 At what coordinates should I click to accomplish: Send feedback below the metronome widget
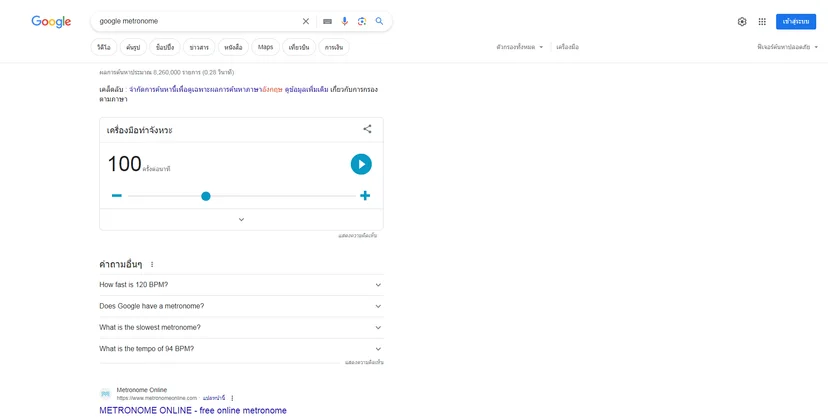[357, 236]
